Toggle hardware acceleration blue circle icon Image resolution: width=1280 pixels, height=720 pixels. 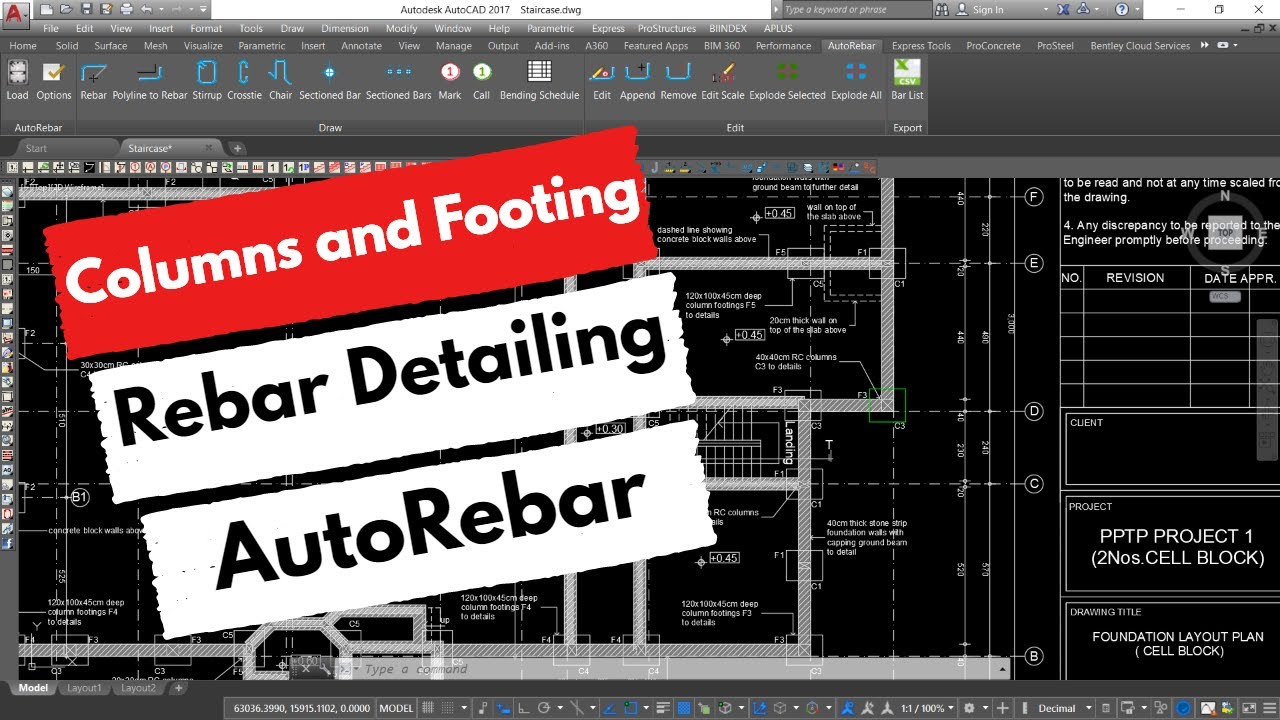(x=1183, y=708)
